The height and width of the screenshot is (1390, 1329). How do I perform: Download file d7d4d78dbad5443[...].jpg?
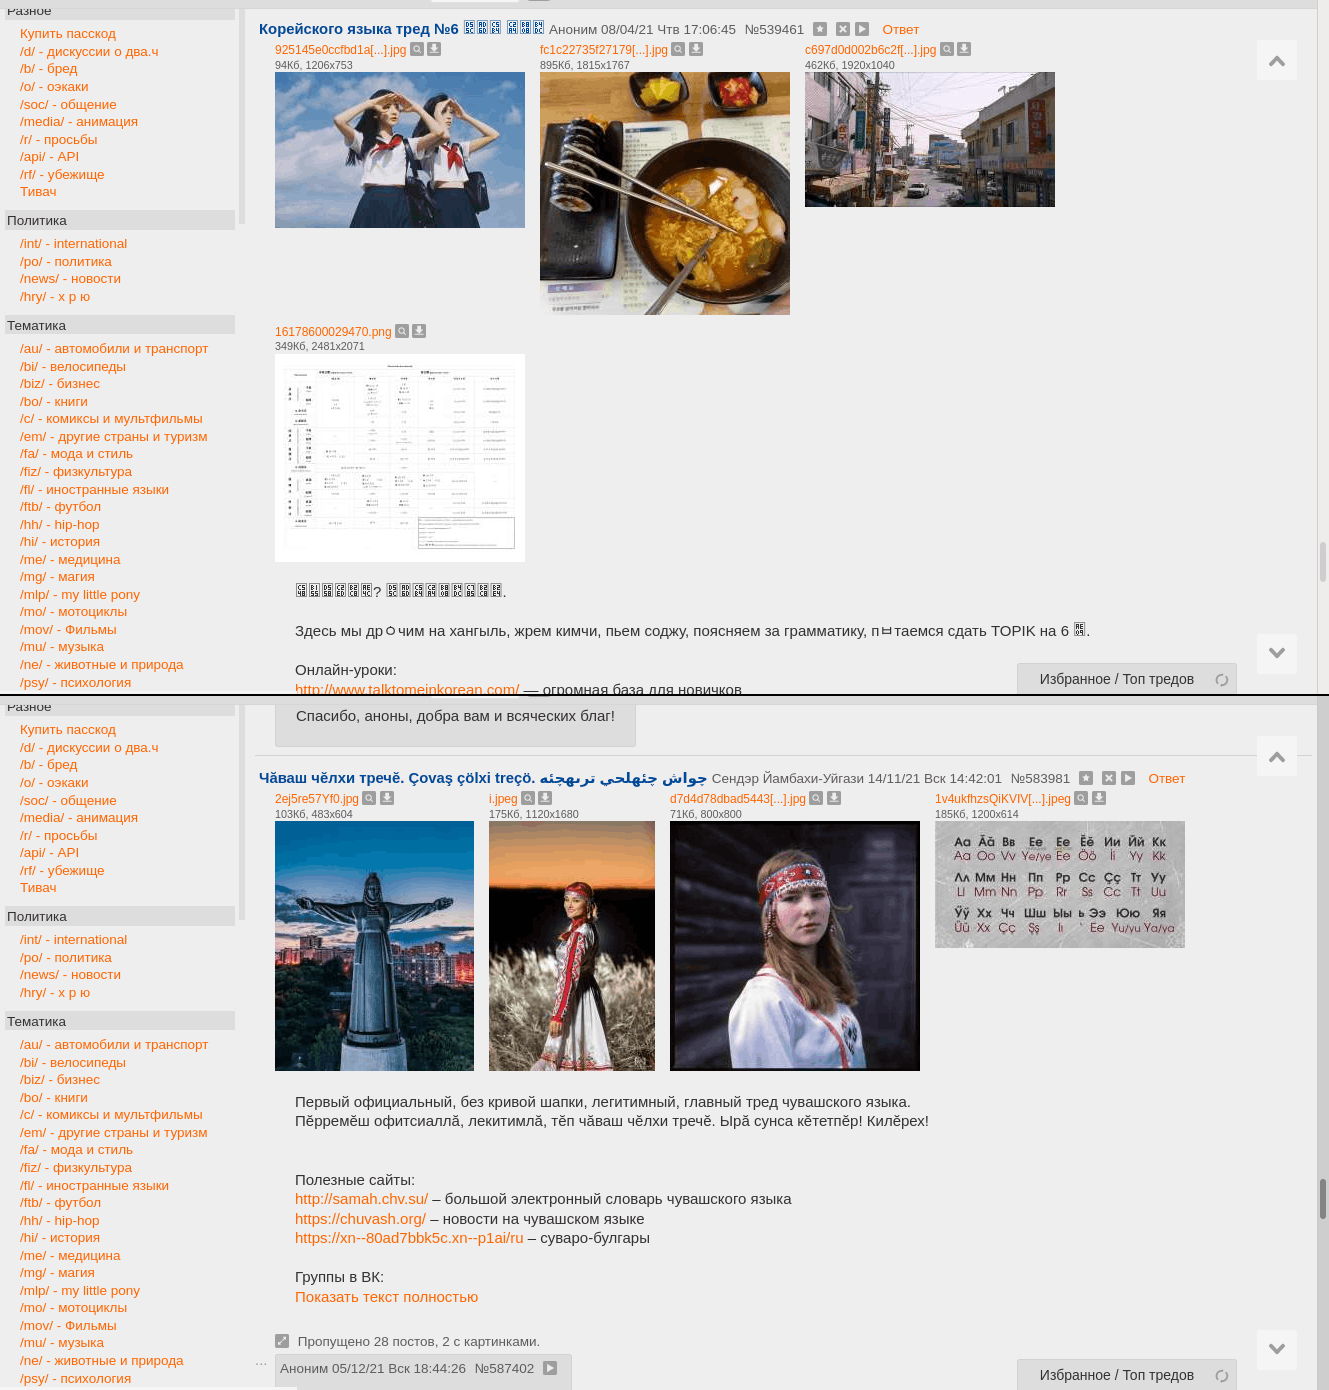click(834, 798)
